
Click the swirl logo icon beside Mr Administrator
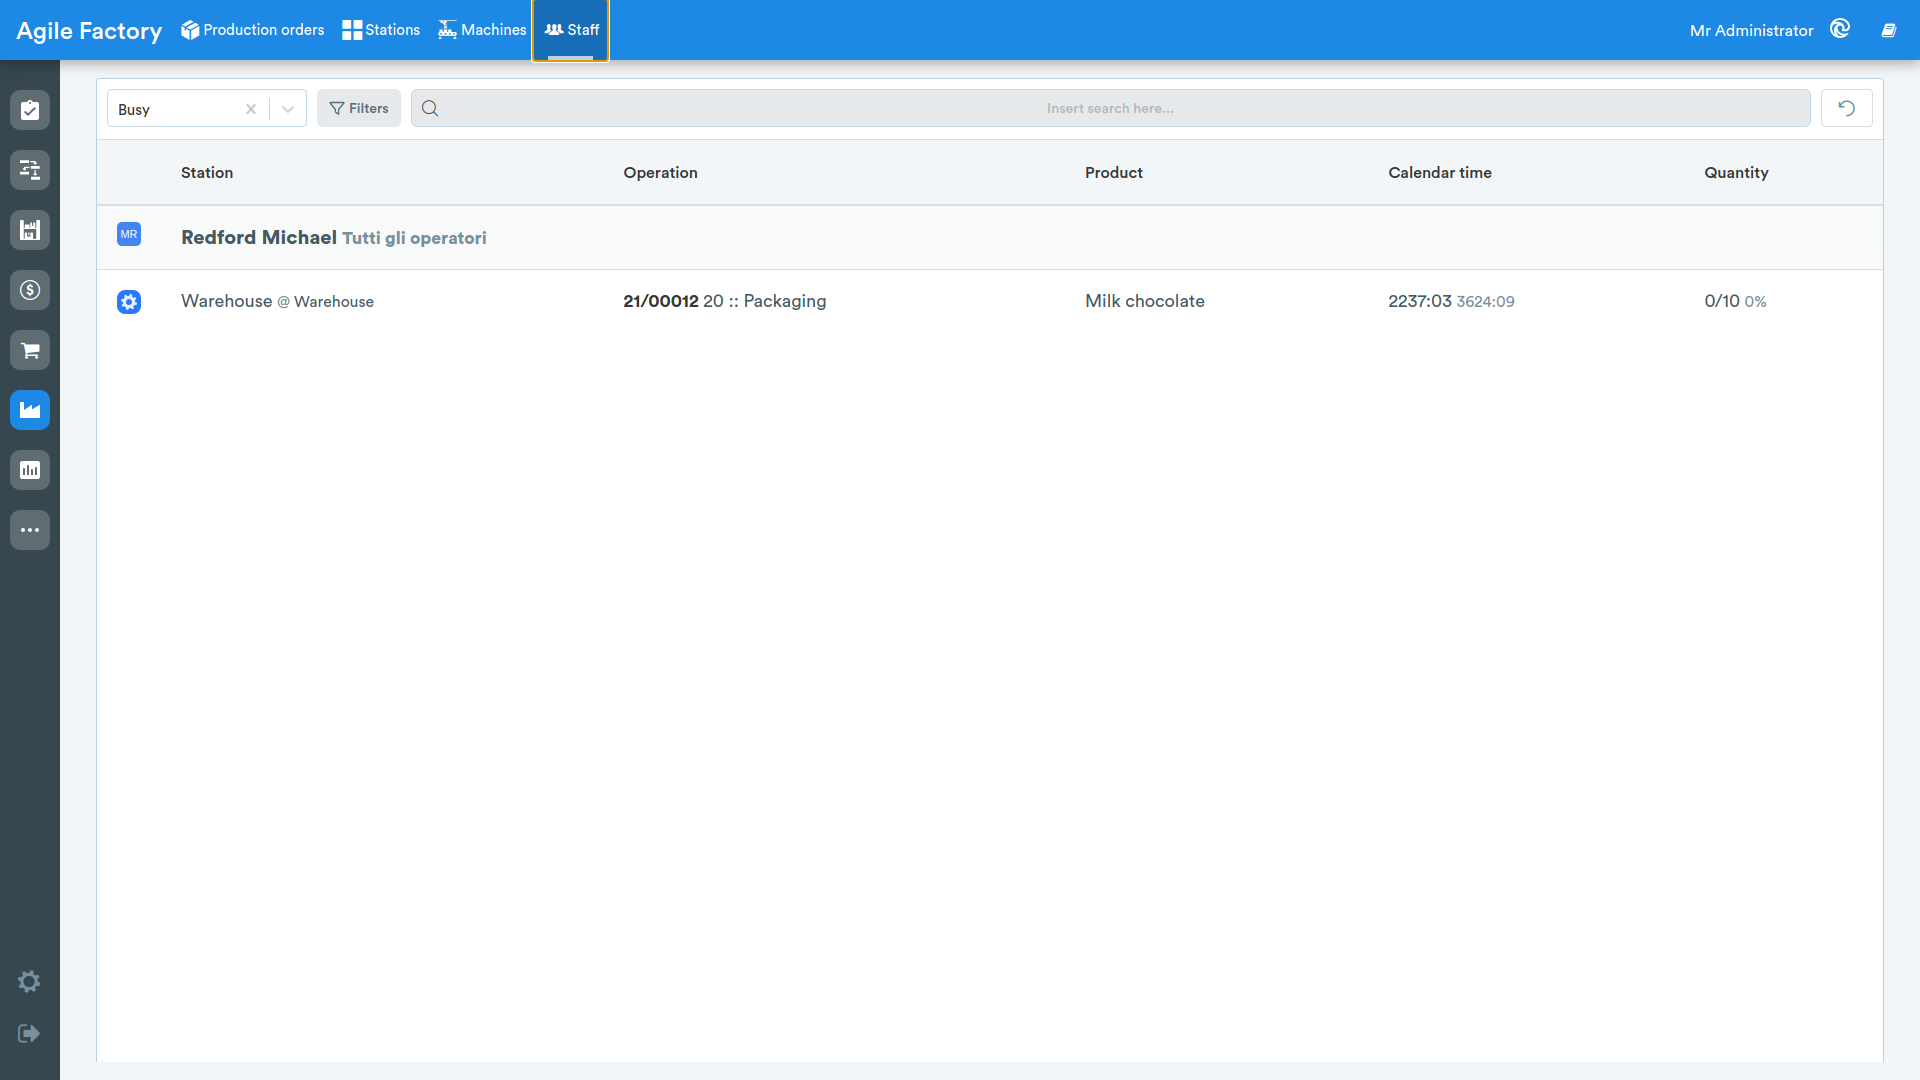1840,29
